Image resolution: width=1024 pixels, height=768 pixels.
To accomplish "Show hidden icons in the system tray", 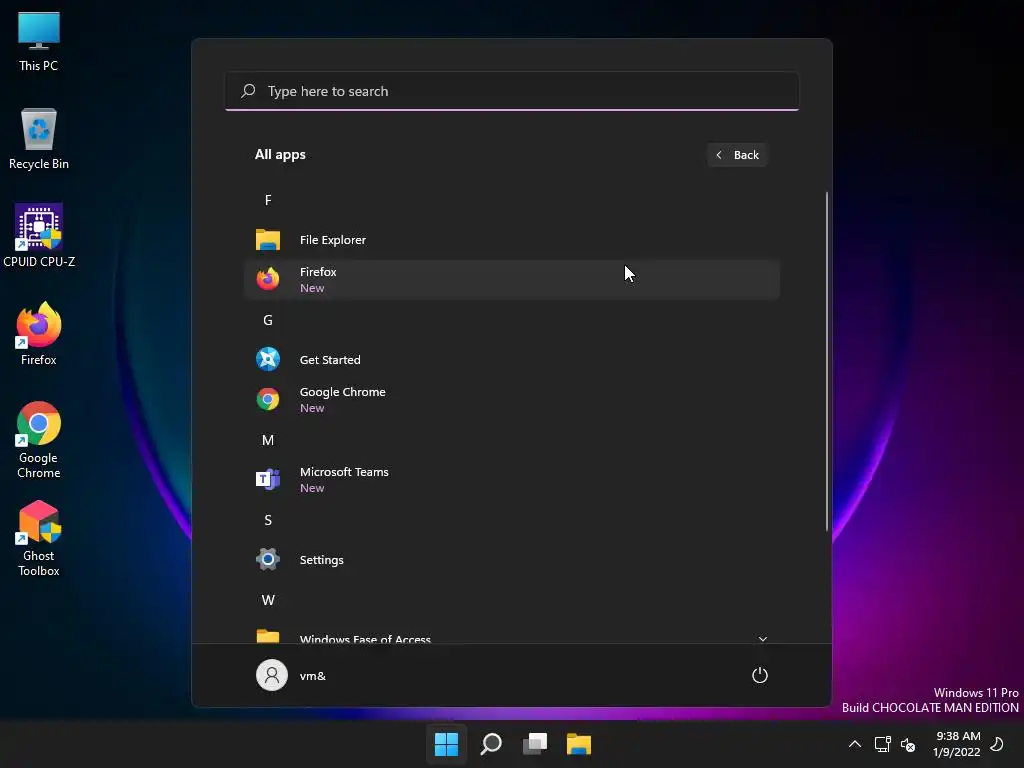I will (854, 744).
